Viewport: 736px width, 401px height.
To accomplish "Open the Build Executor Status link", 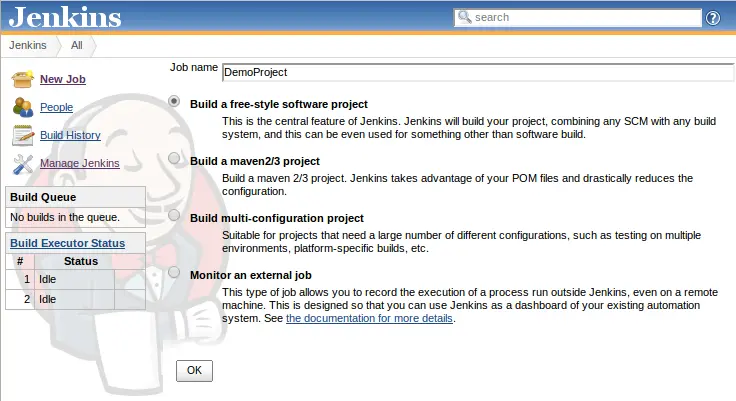I will (68, 243).
